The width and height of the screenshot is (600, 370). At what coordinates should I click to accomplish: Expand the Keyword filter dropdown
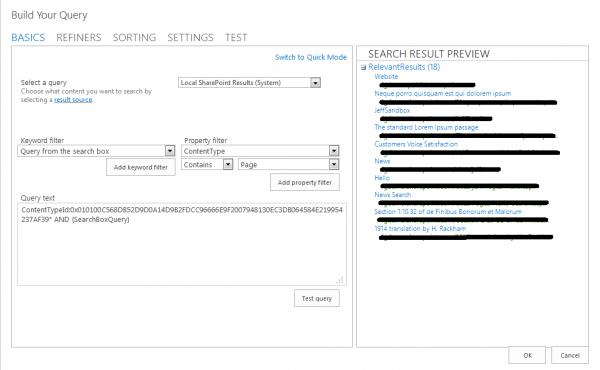(x=170, y=151)
